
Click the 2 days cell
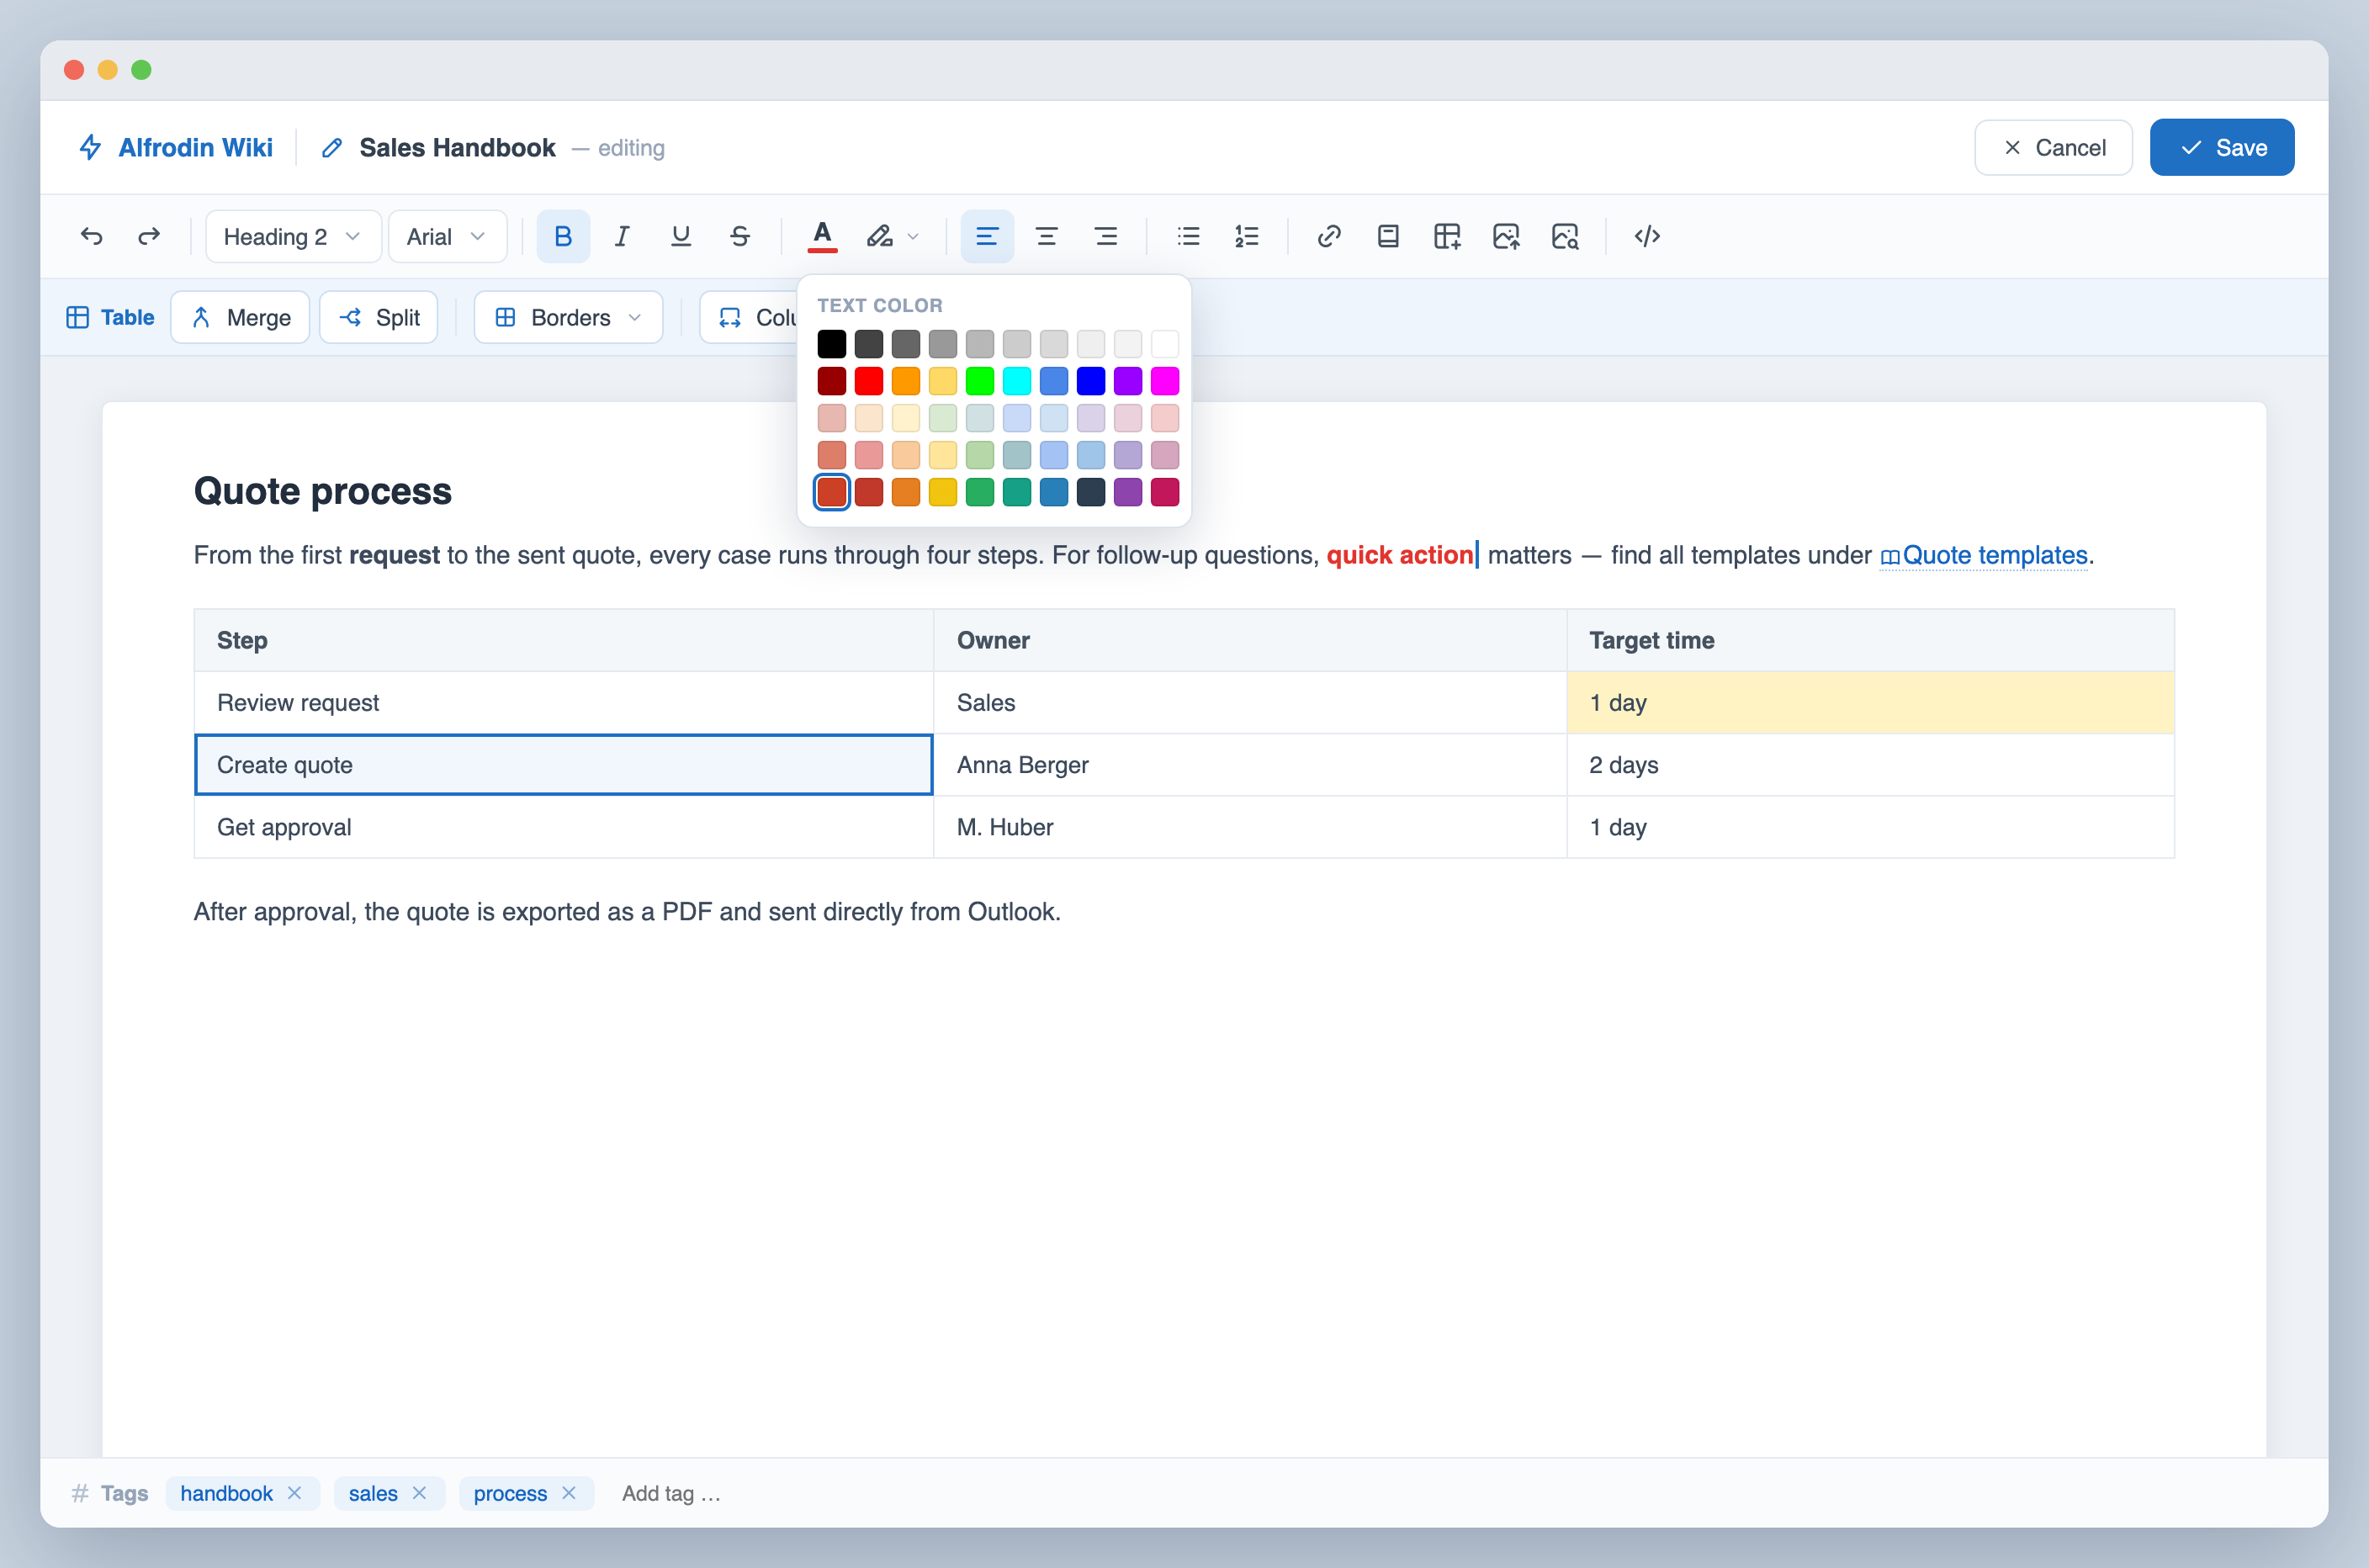click(x=1870, y=765)
